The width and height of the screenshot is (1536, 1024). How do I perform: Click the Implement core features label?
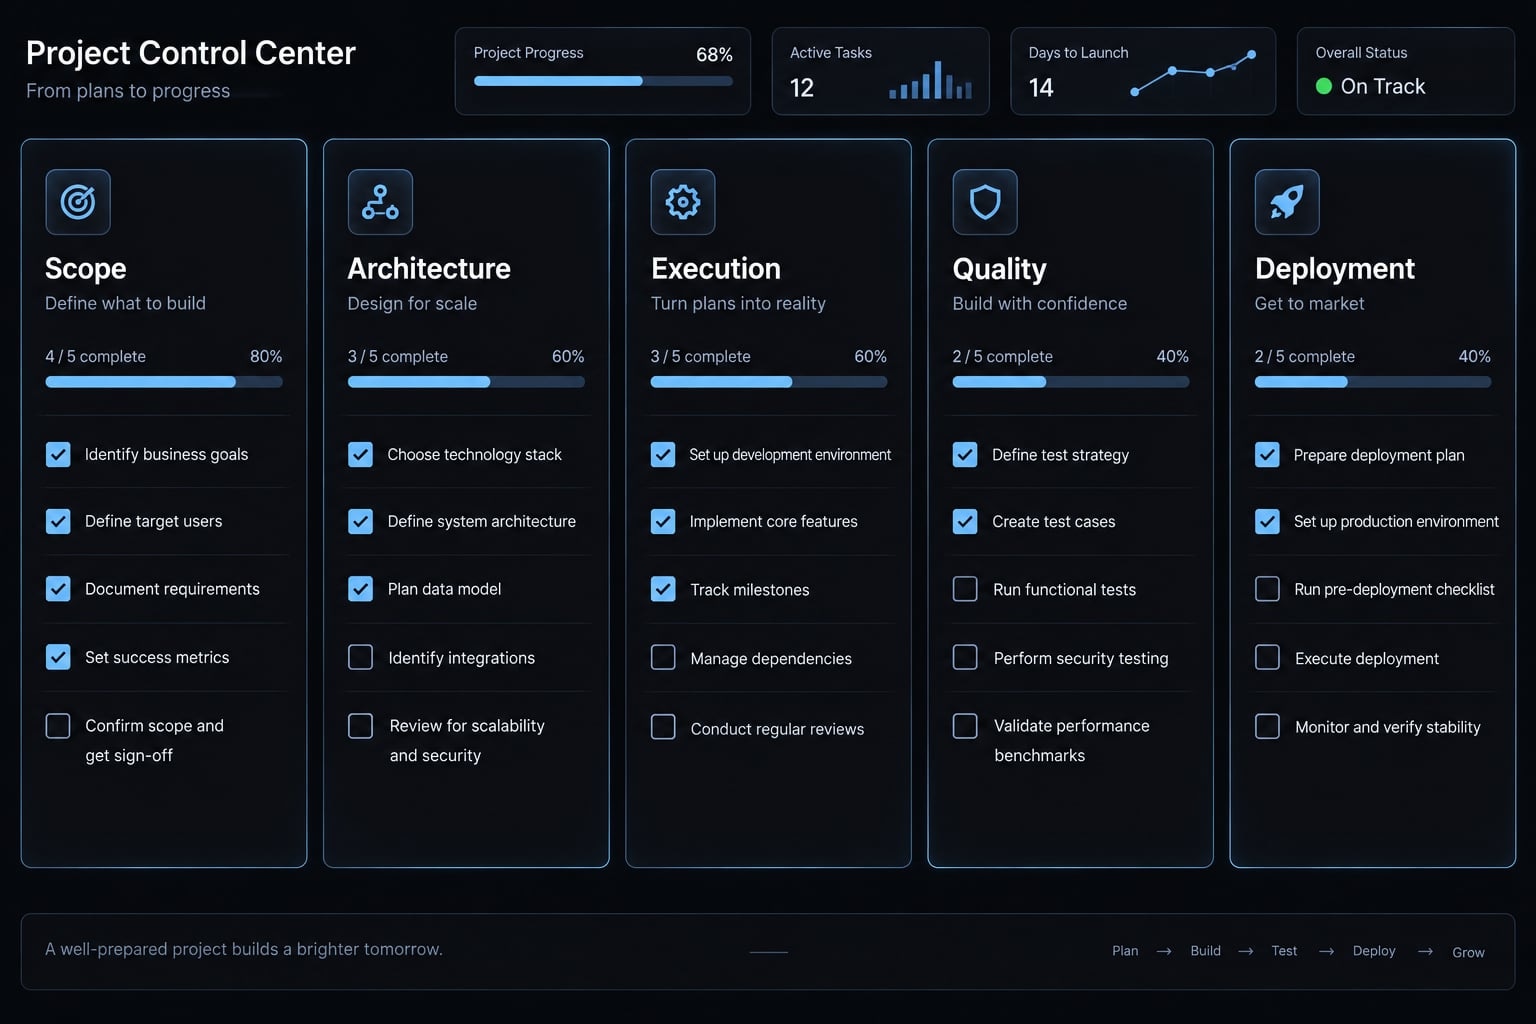774,521
